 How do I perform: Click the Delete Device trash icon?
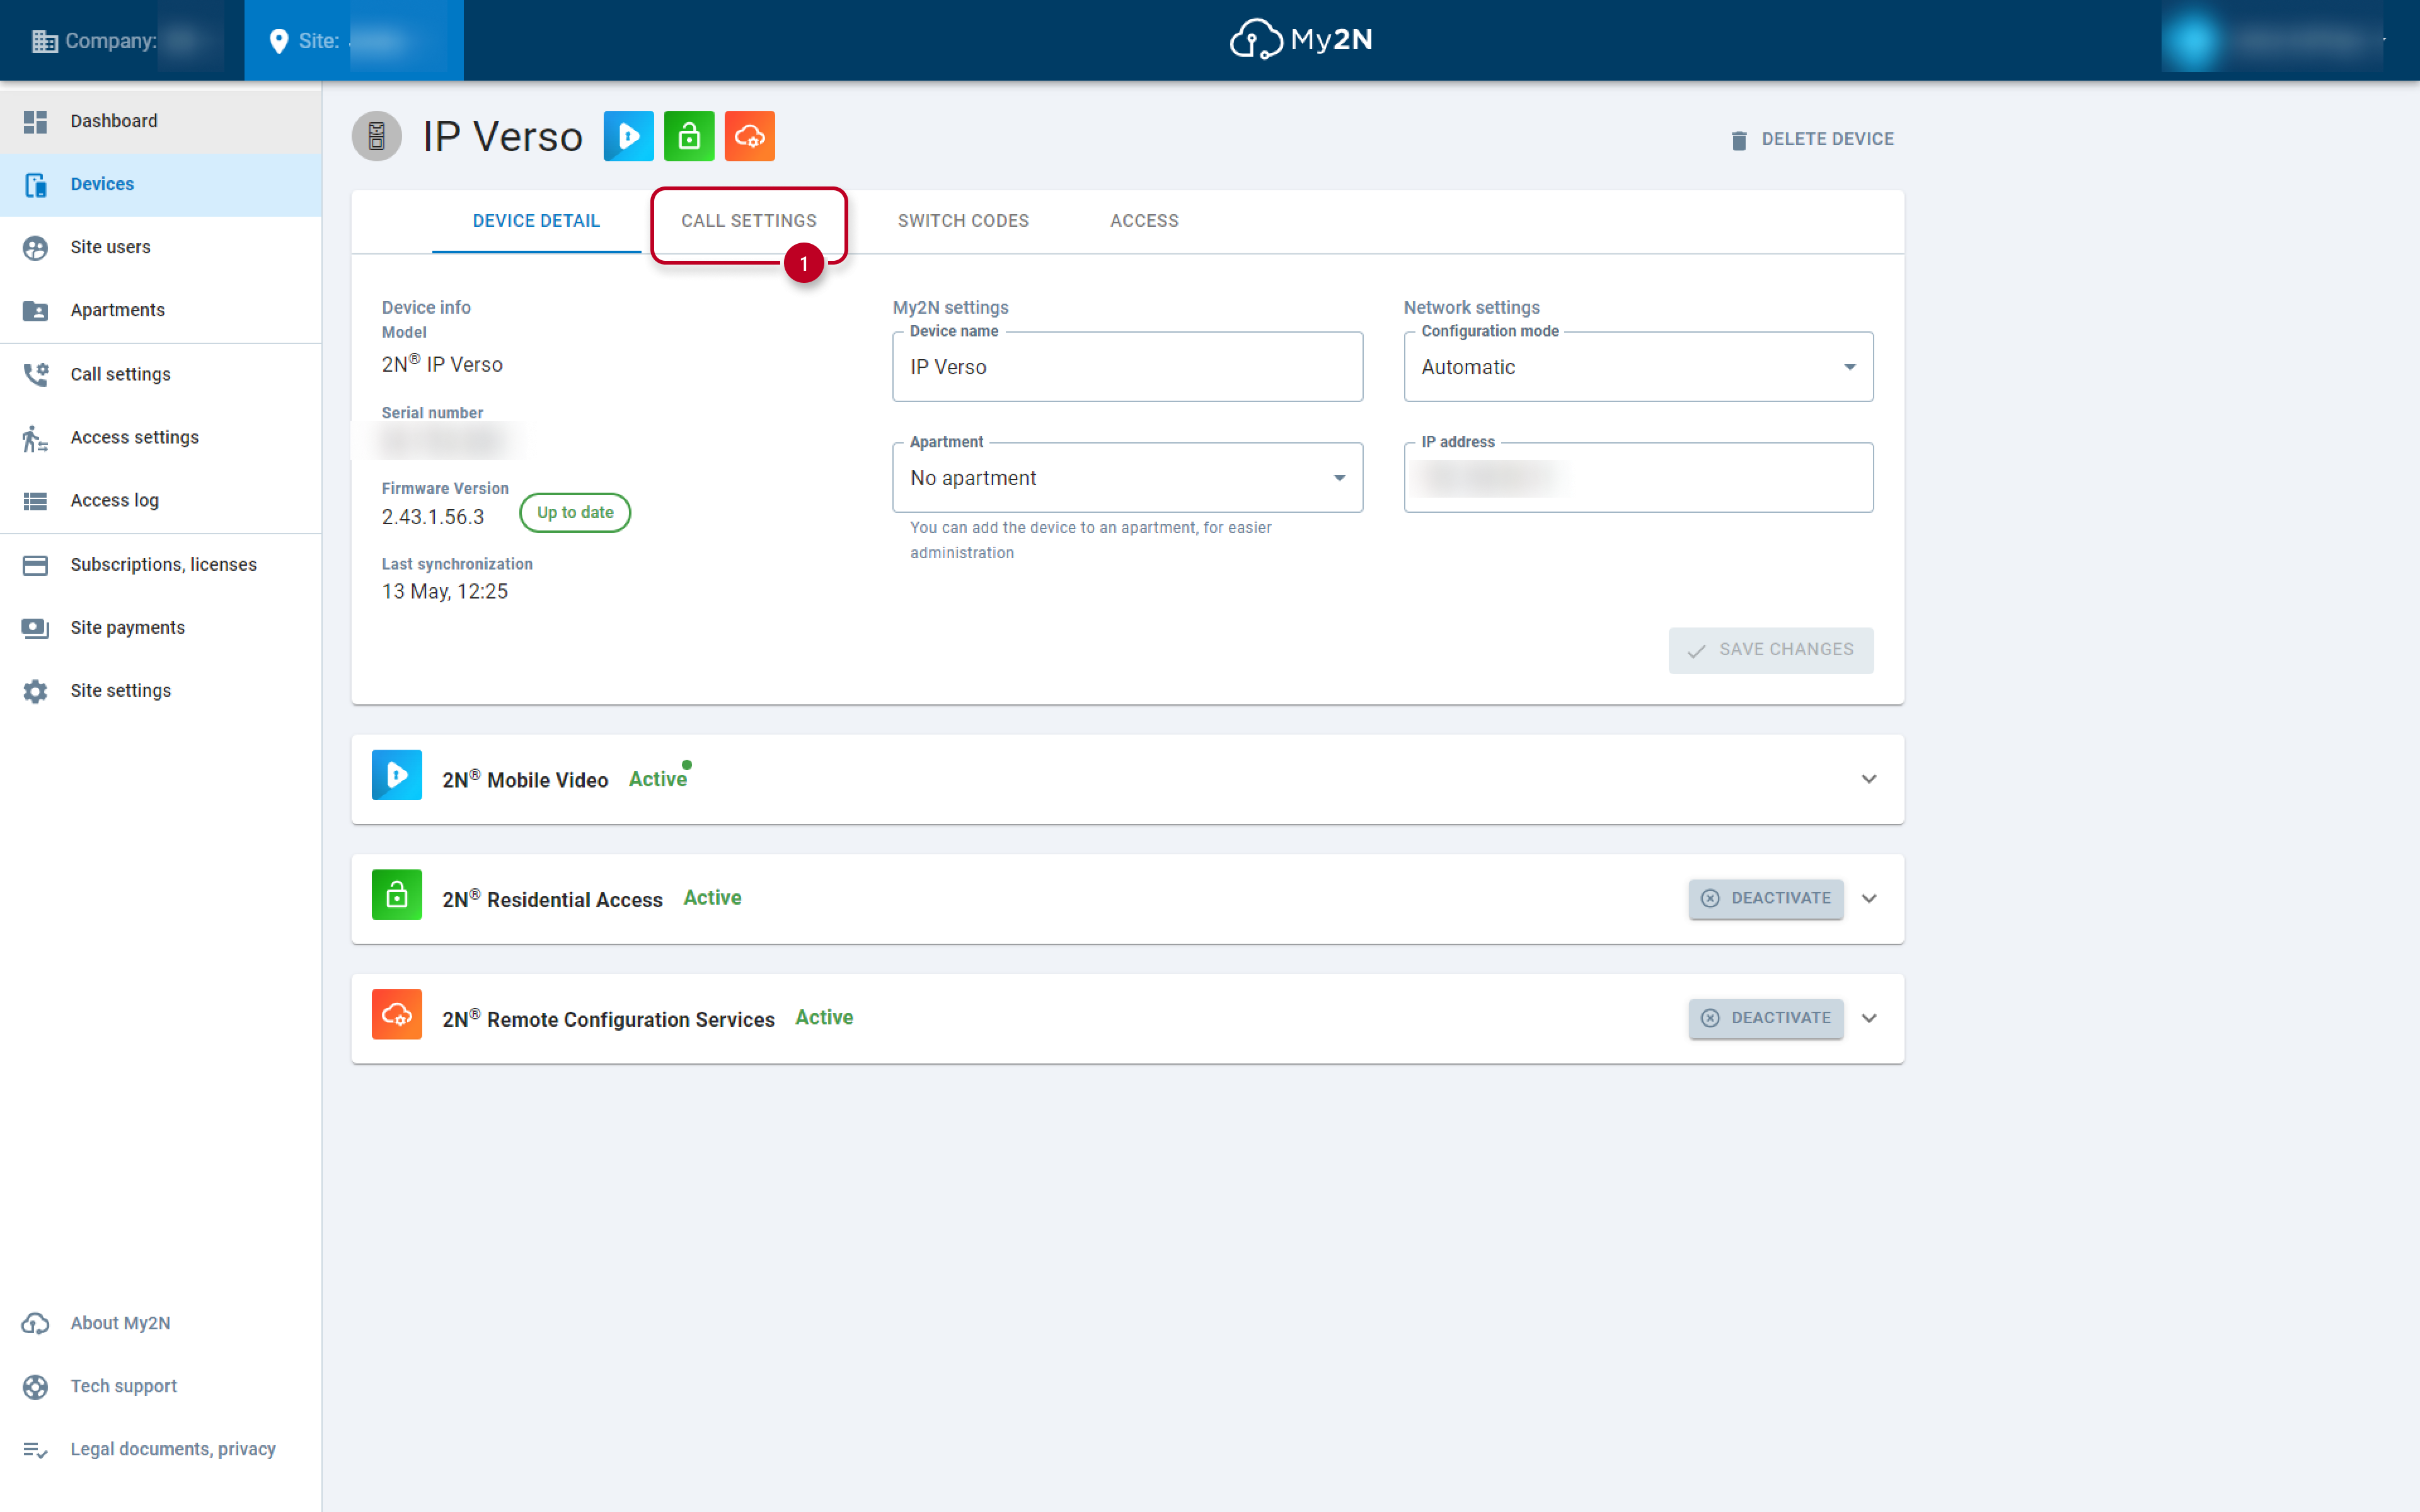pyautogui.click(x=1739, y=140)
